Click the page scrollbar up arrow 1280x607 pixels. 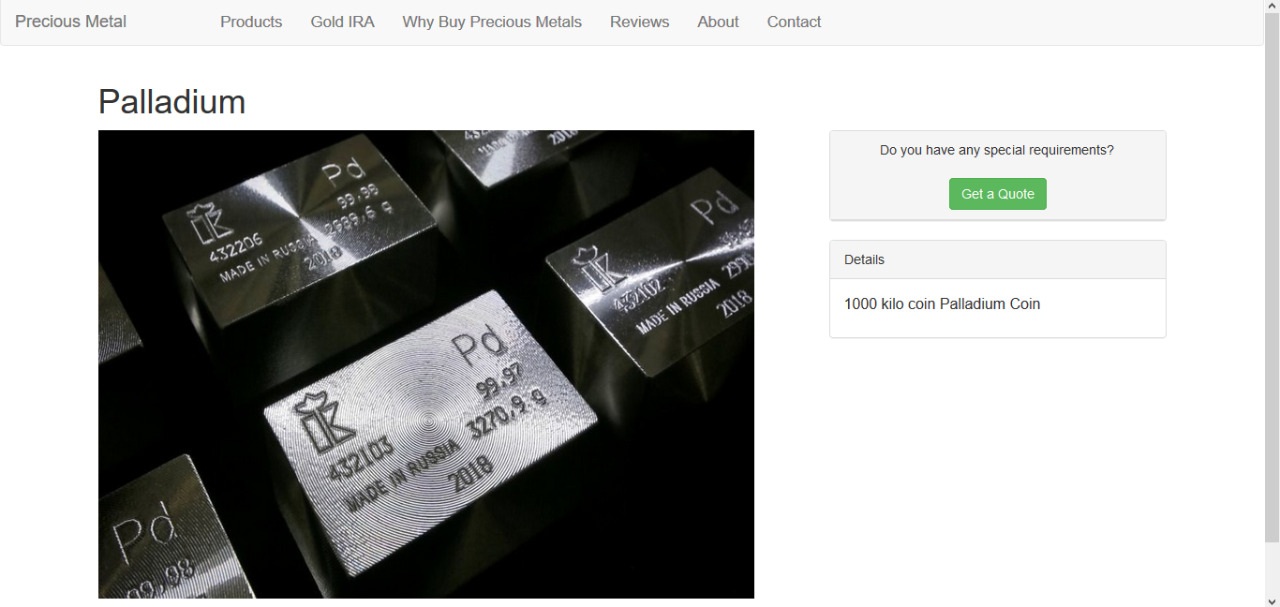[x=1272, y=7]
